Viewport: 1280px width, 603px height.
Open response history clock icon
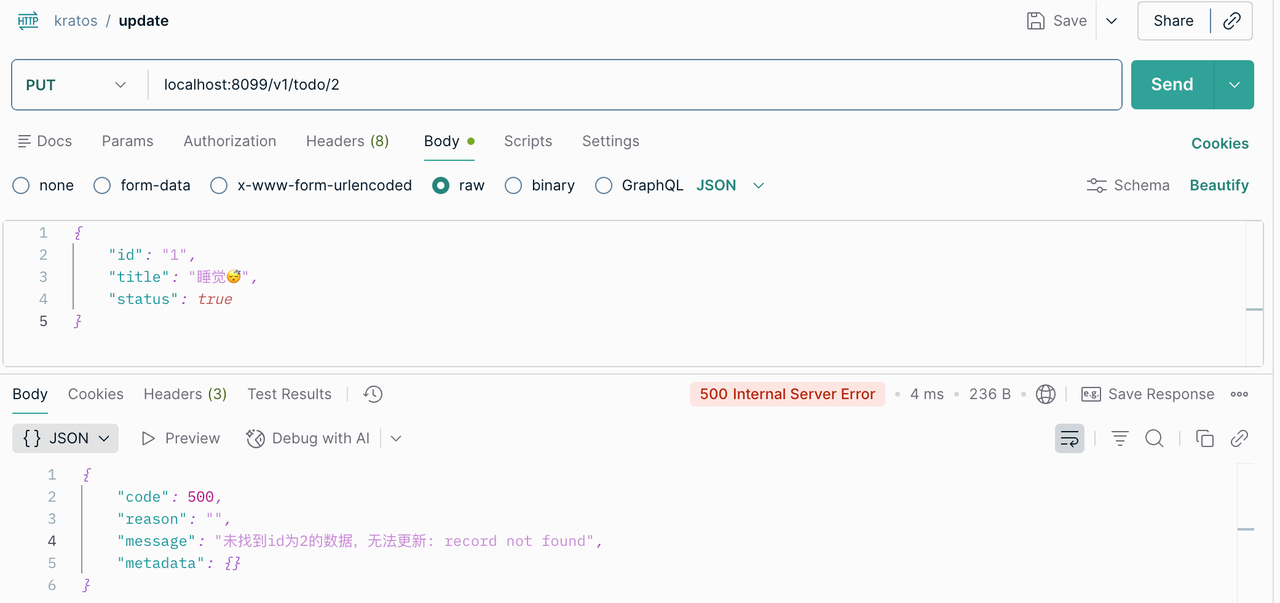click(373, 394)
